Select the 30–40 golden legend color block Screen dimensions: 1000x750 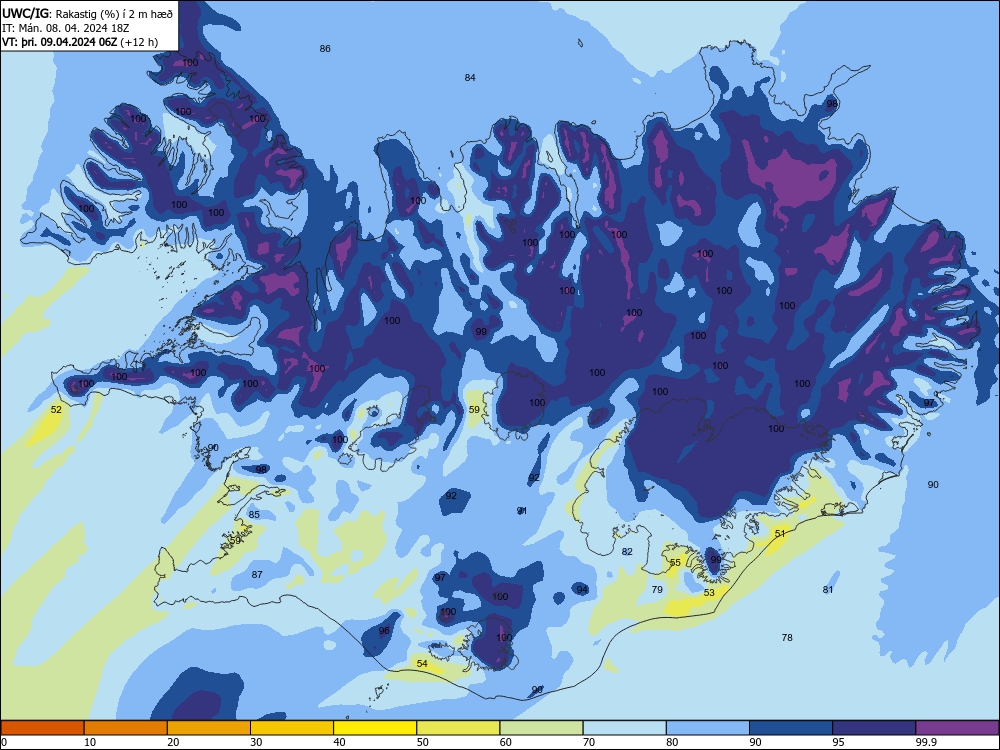point(292,728)
